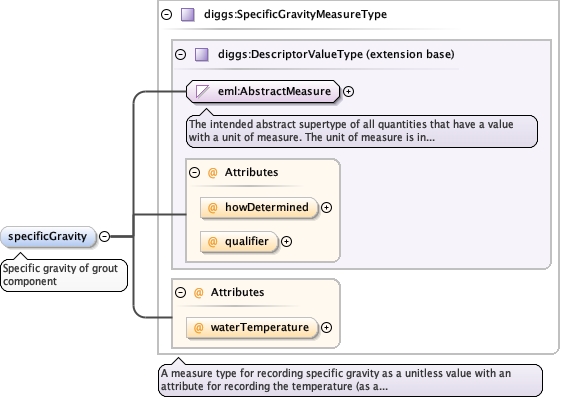This screenshot has height=400, width=561.
Task: Click the diggs:SpecificGravityMeasureType title text
Action: point(295,14)
